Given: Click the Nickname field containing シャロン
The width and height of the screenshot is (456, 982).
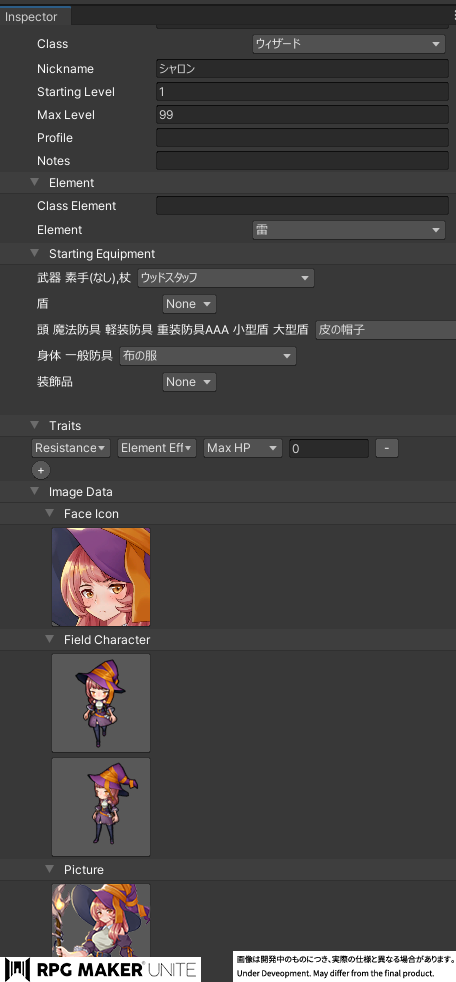Looking at the screenshot, I should tap(303, 69).
